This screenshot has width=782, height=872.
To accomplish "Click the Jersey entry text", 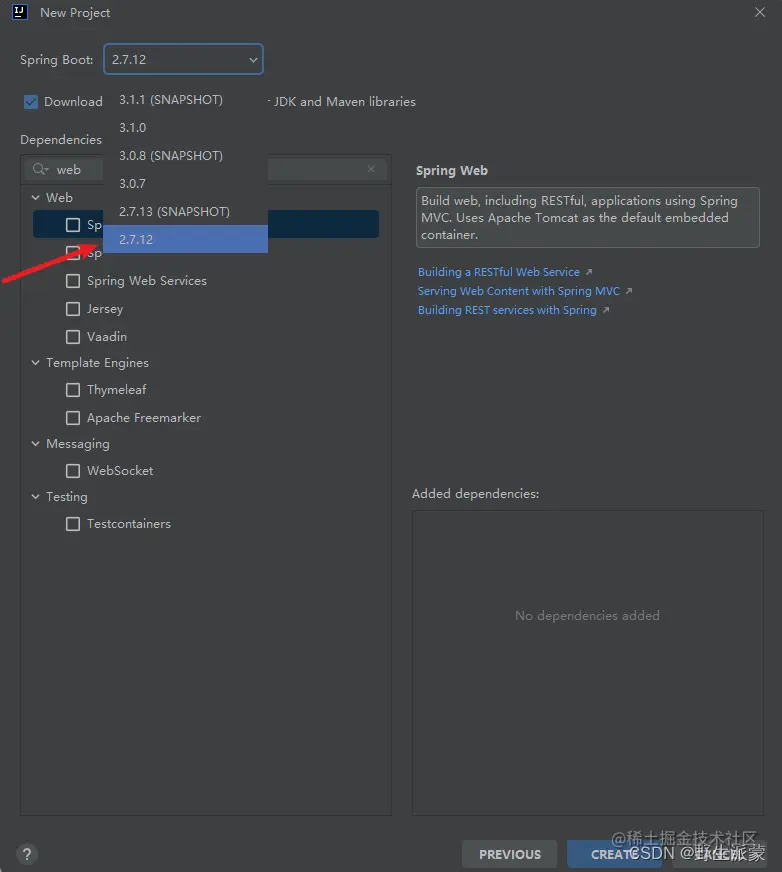I will coord(105,309).
